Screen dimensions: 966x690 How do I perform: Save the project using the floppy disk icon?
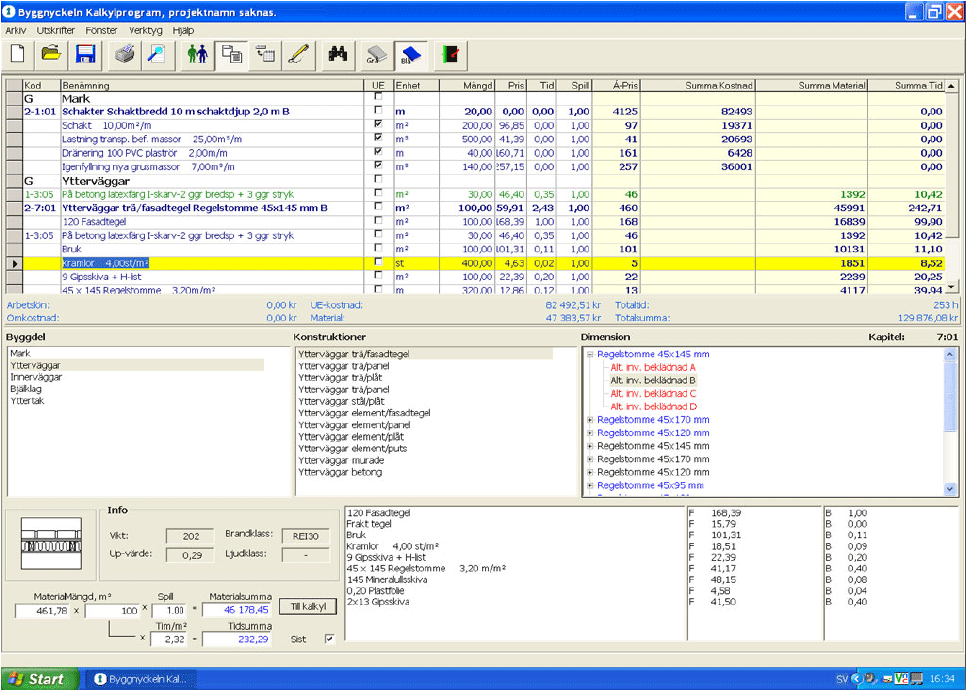tap(85, 54)
